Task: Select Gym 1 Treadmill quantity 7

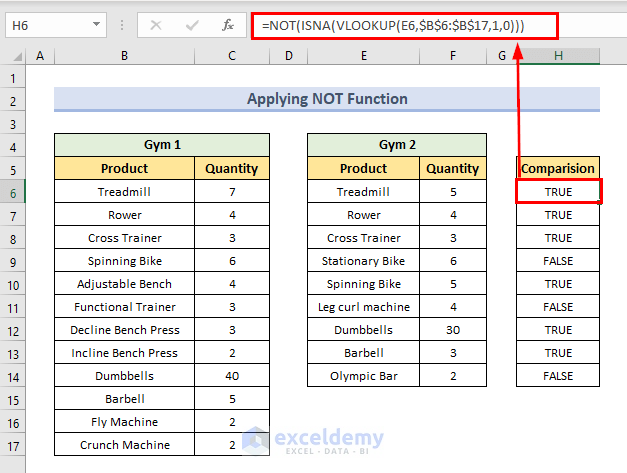Action: 232,192
